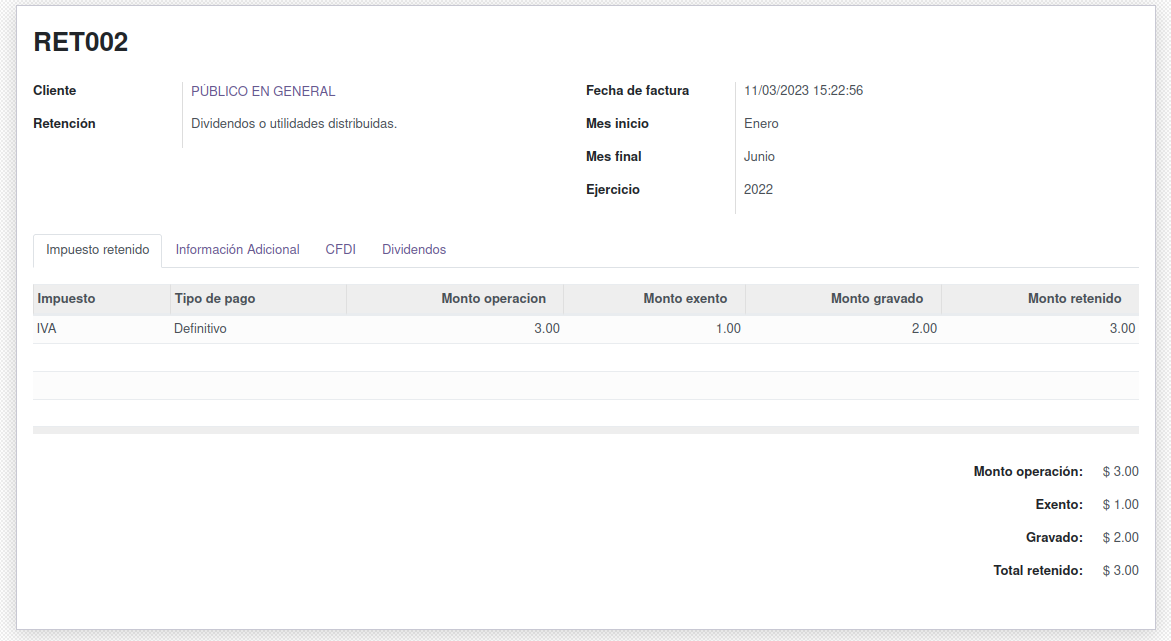
Task: Select the Dividendos tab
Action: click(414, 250)
